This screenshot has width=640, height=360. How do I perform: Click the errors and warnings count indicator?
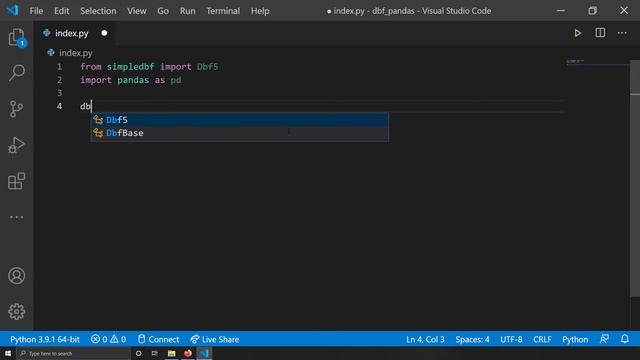(108, 339)
